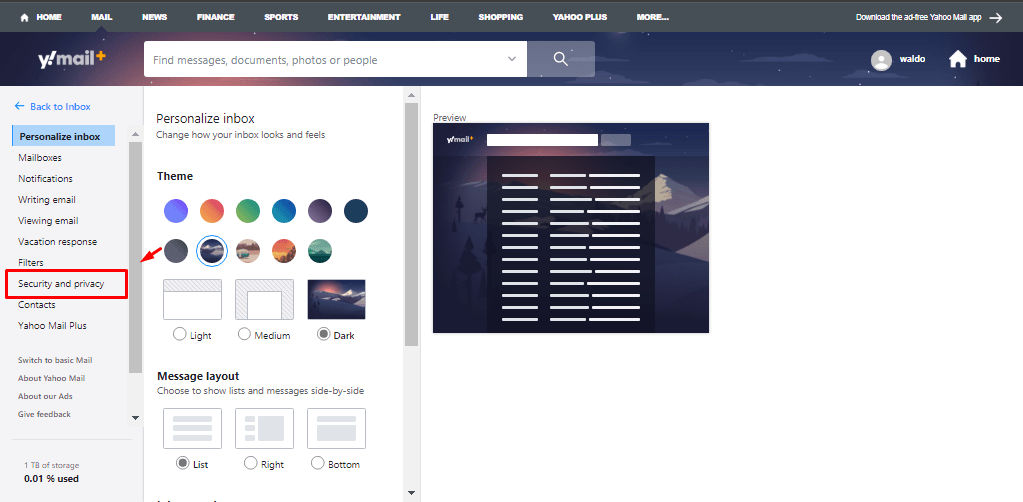The height and width of the screenshot is (502, 1023).
Task: Click the home icon in top nav
Action: pos(25,18)
